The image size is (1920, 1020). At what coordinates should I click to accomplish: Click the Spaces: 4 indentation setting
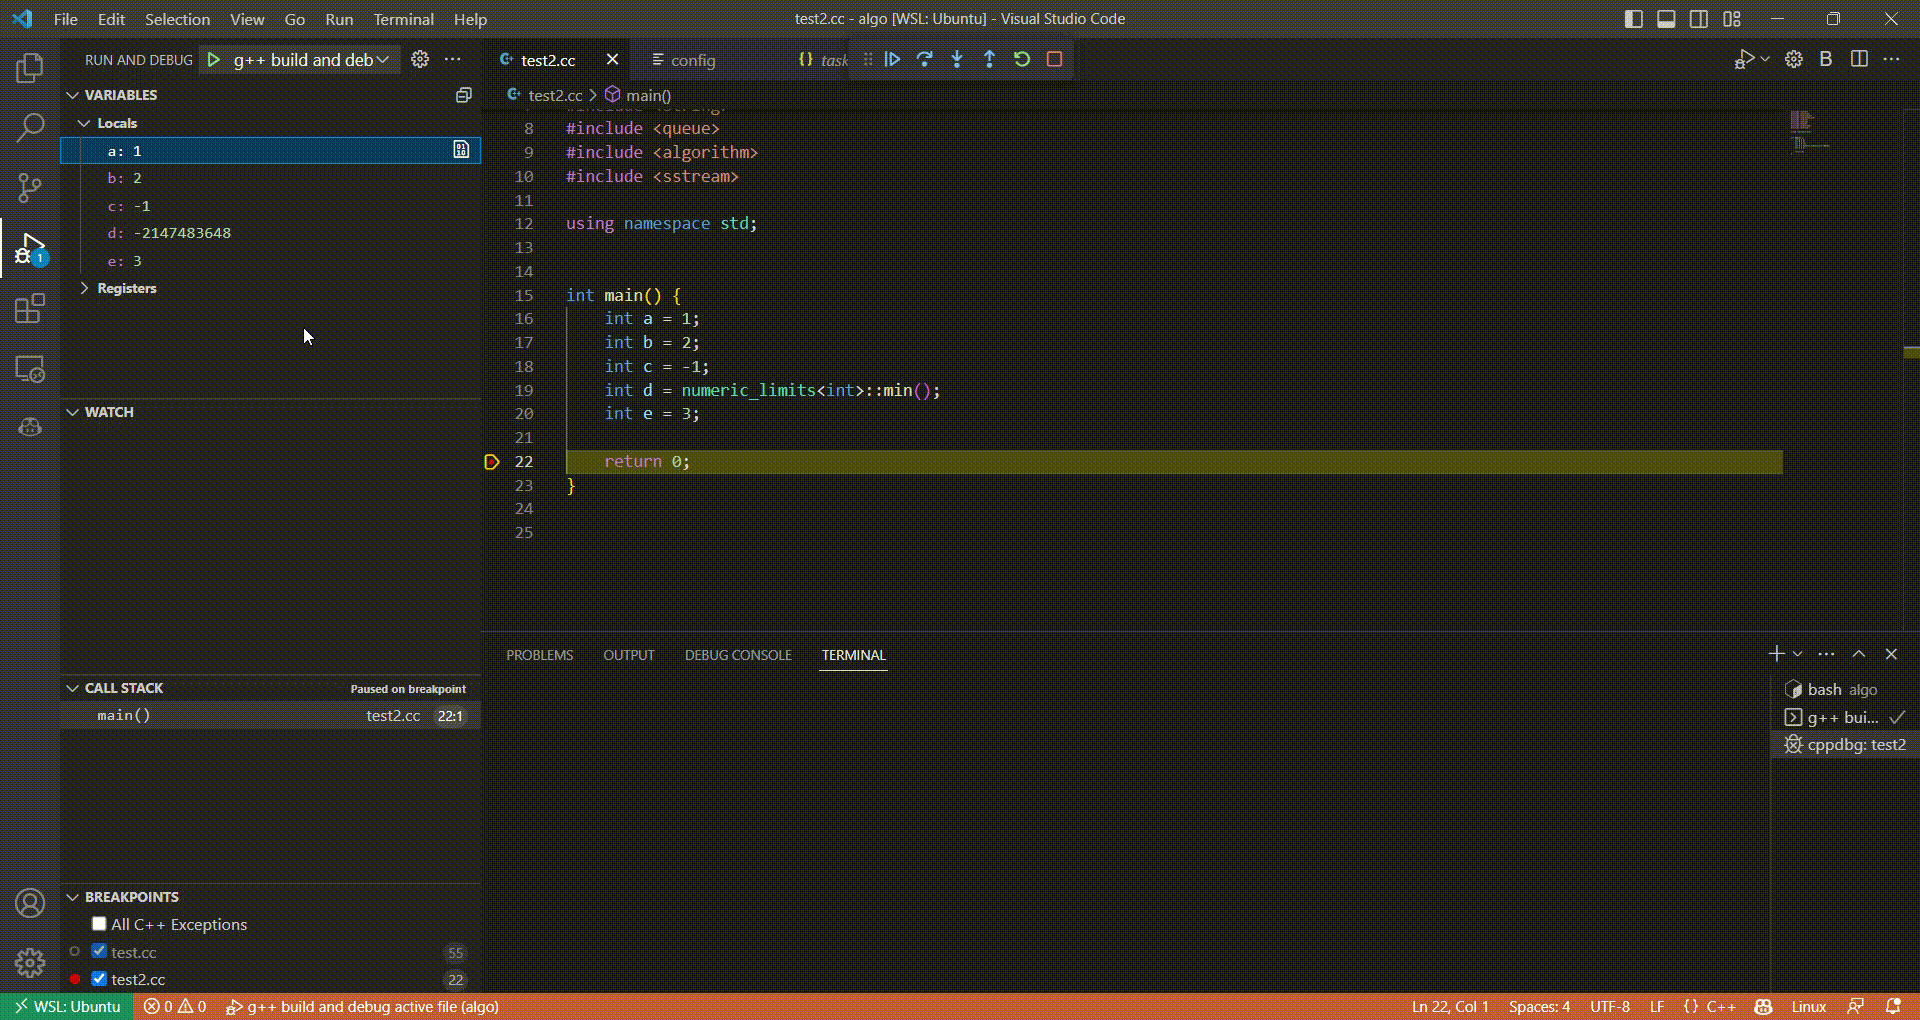point(1538,1006)
